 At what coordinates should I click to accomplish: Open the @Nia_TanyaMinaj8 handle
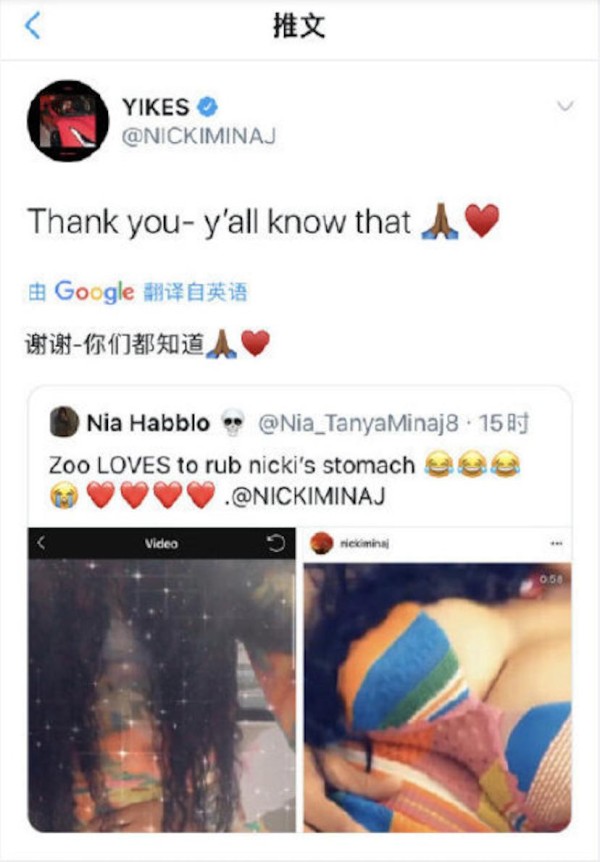click(358, 423)
